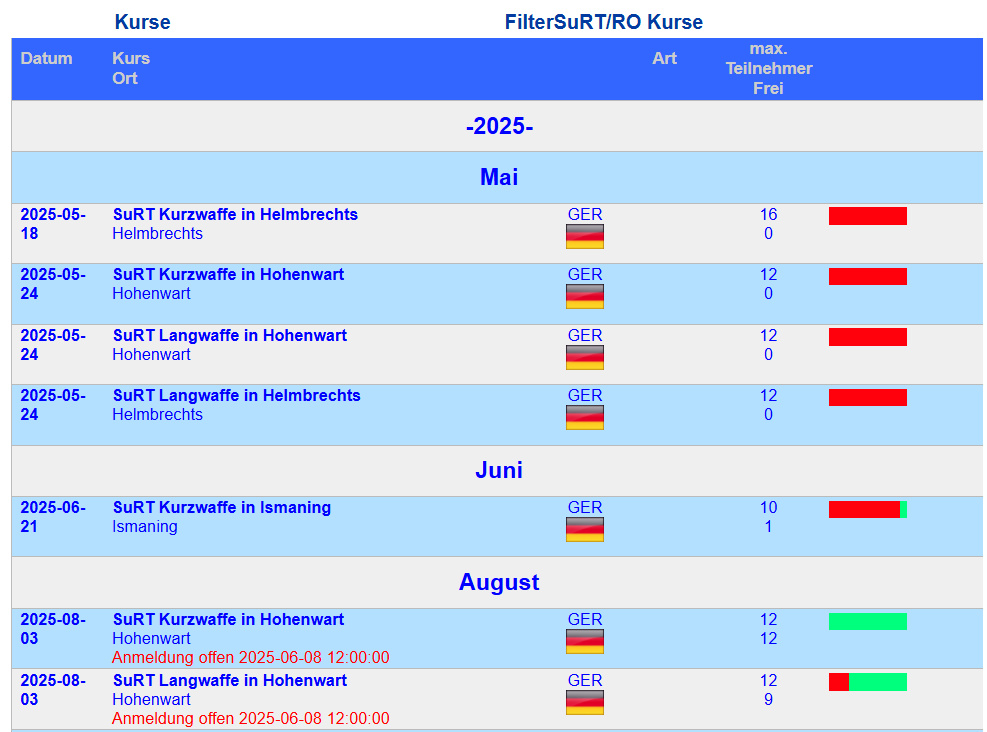The height and width of the screenshot is (732, 987).
Task: Click the green availability bar for August Kurzwaffe Hohenwart
Action: tap(868, 621)
